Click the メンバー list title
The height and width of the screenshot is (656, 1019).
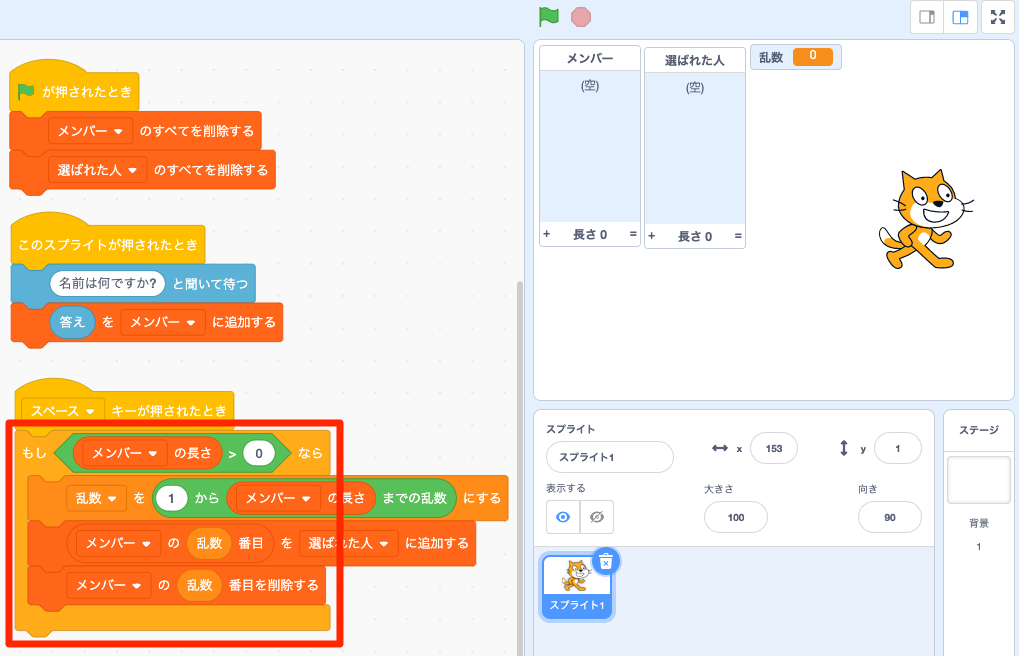tap(589, 59)
